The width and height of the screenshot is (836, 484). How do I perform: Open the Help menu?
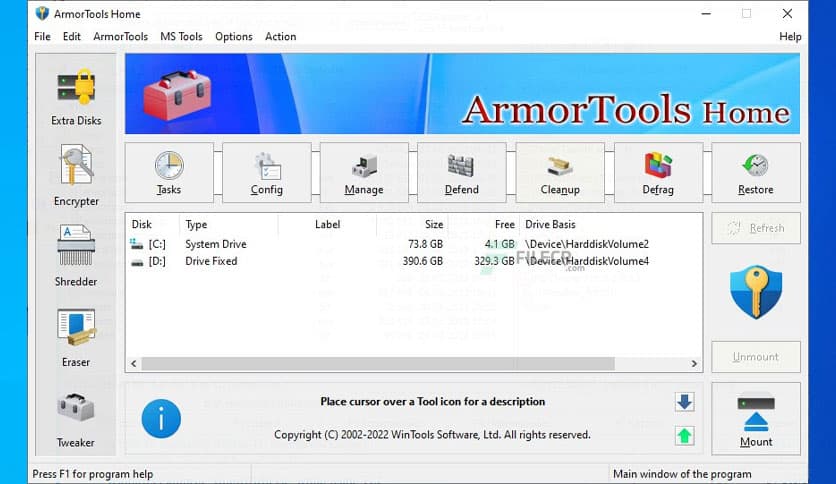point(790,36)
